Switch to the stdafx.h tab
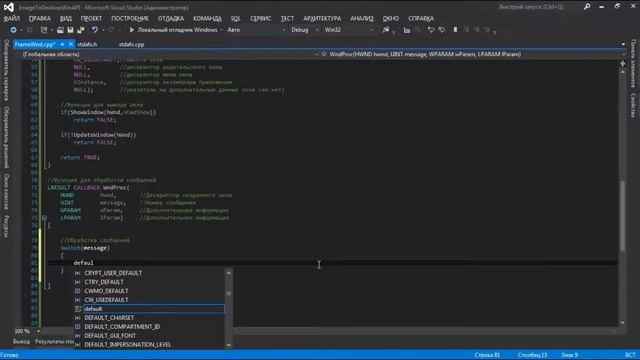Image resolution: width=640 pixels, height=360 pixels. [87, 44]
